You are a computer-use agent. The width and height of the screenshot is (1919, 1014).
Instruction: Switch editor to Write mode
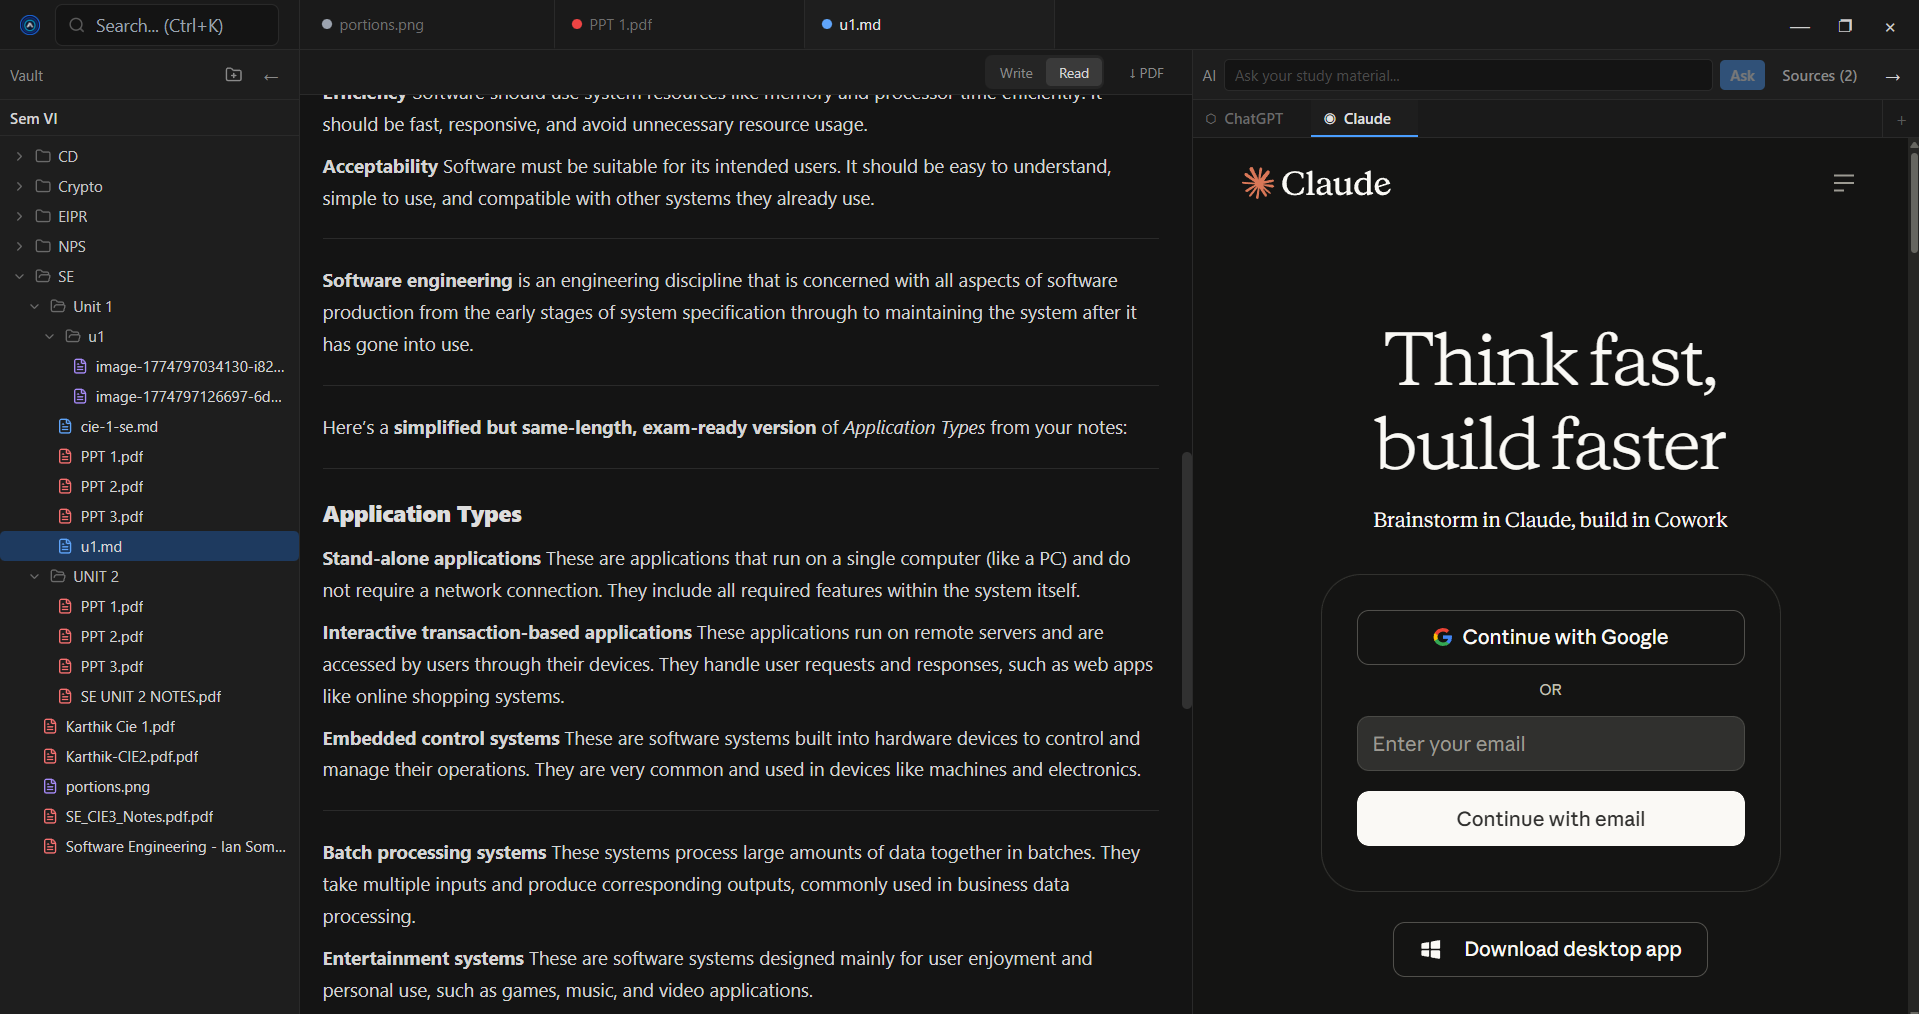click(1016, 73)
